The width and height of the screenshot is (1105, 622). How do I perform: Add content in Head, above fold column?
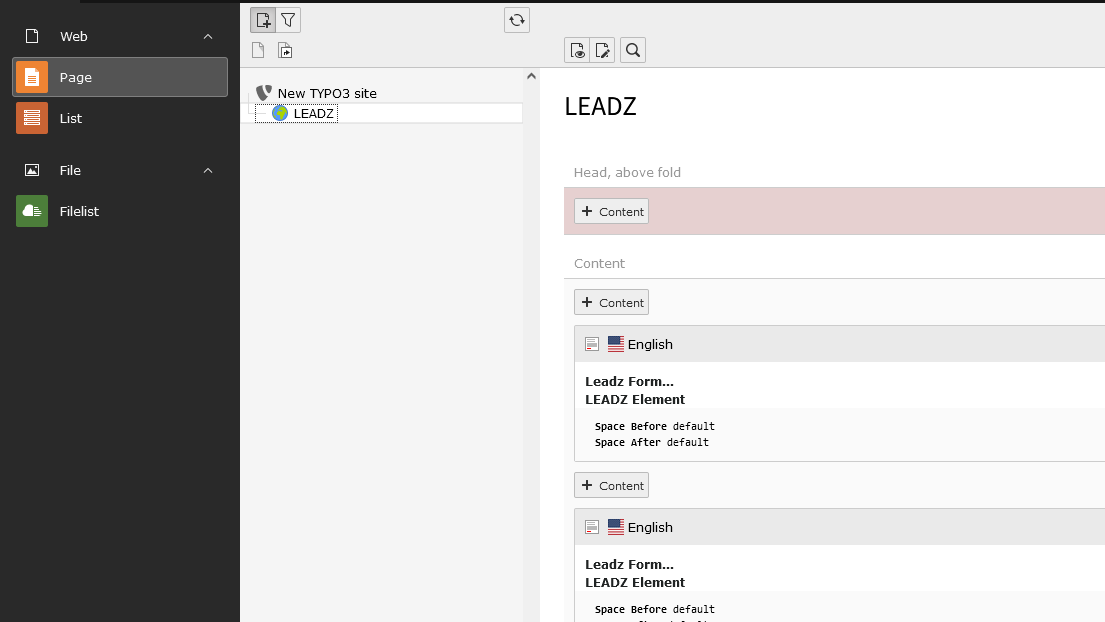click(x=612, y=211)
